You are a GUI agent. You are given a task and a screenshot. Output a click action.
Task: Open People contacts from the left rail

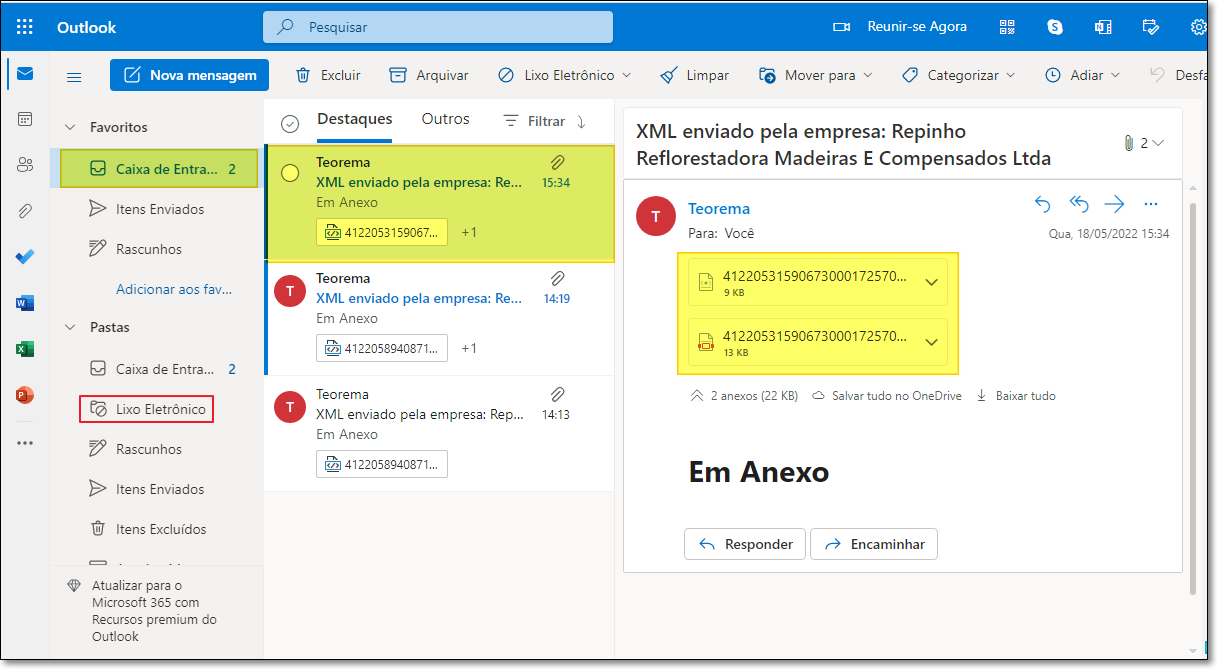point(25,165)
